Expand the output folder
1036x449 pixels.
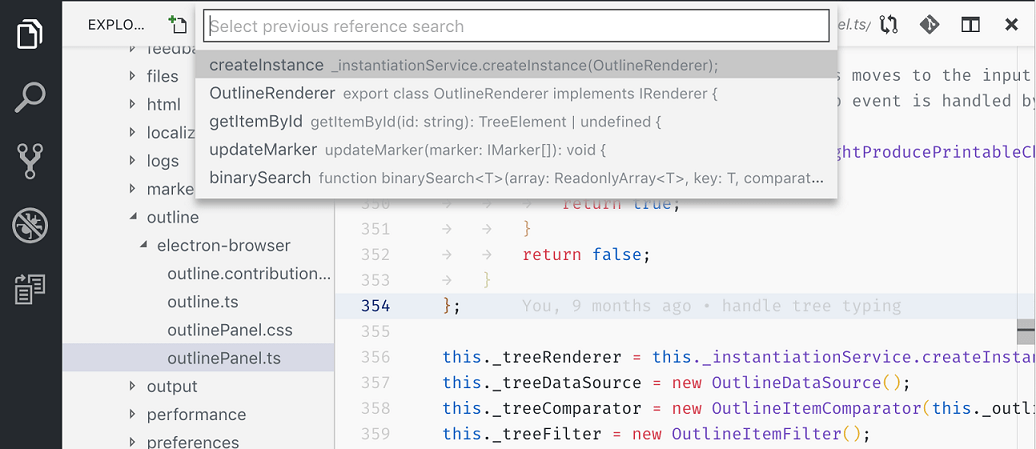pyautogui.click(x=133, y=386)
